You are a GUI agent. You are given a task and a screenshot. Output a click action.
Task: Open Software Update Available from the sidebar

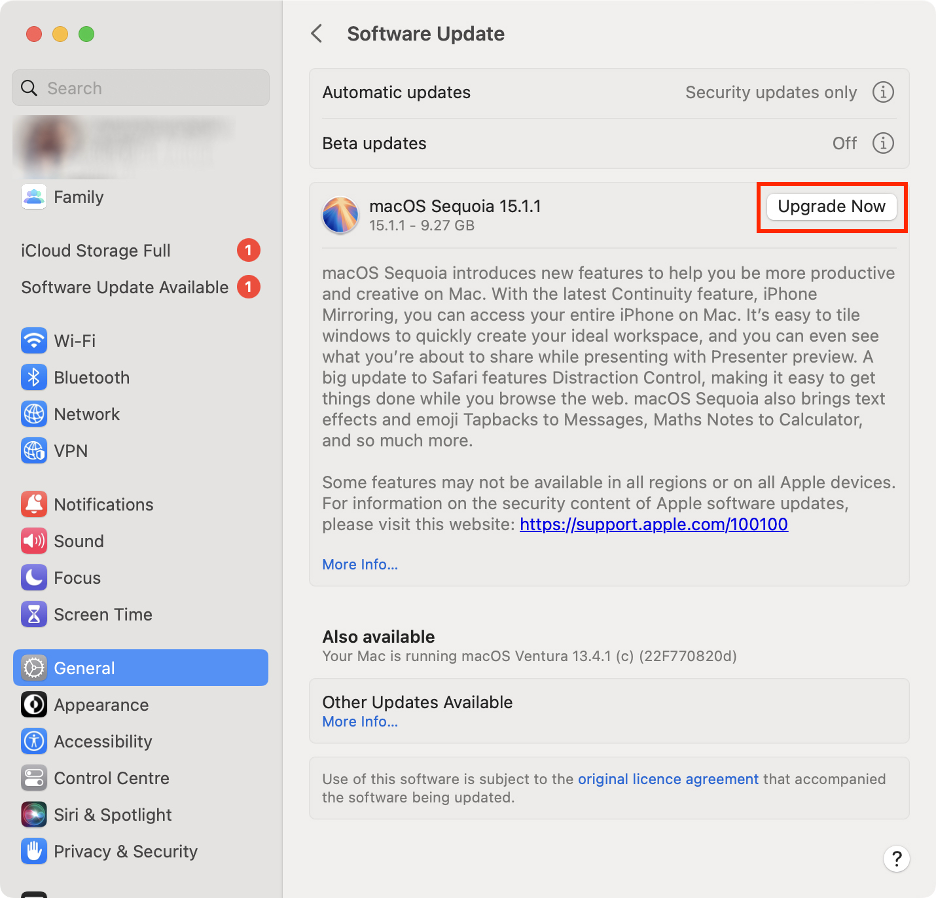(123, 287)
